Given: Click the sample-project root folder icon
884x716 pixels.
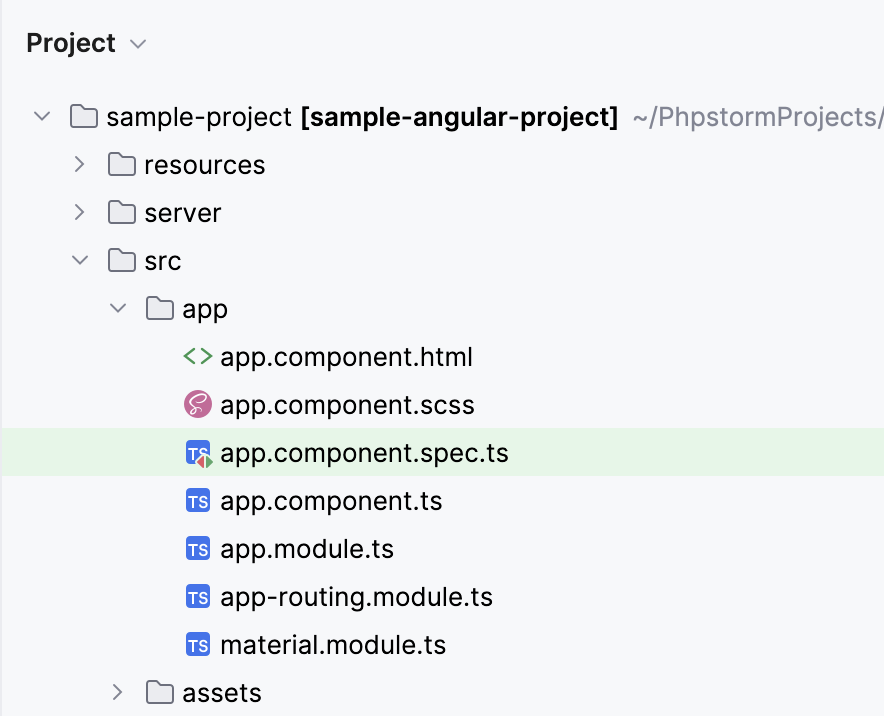Looking at the screenshot, I should tap(84, 117).
